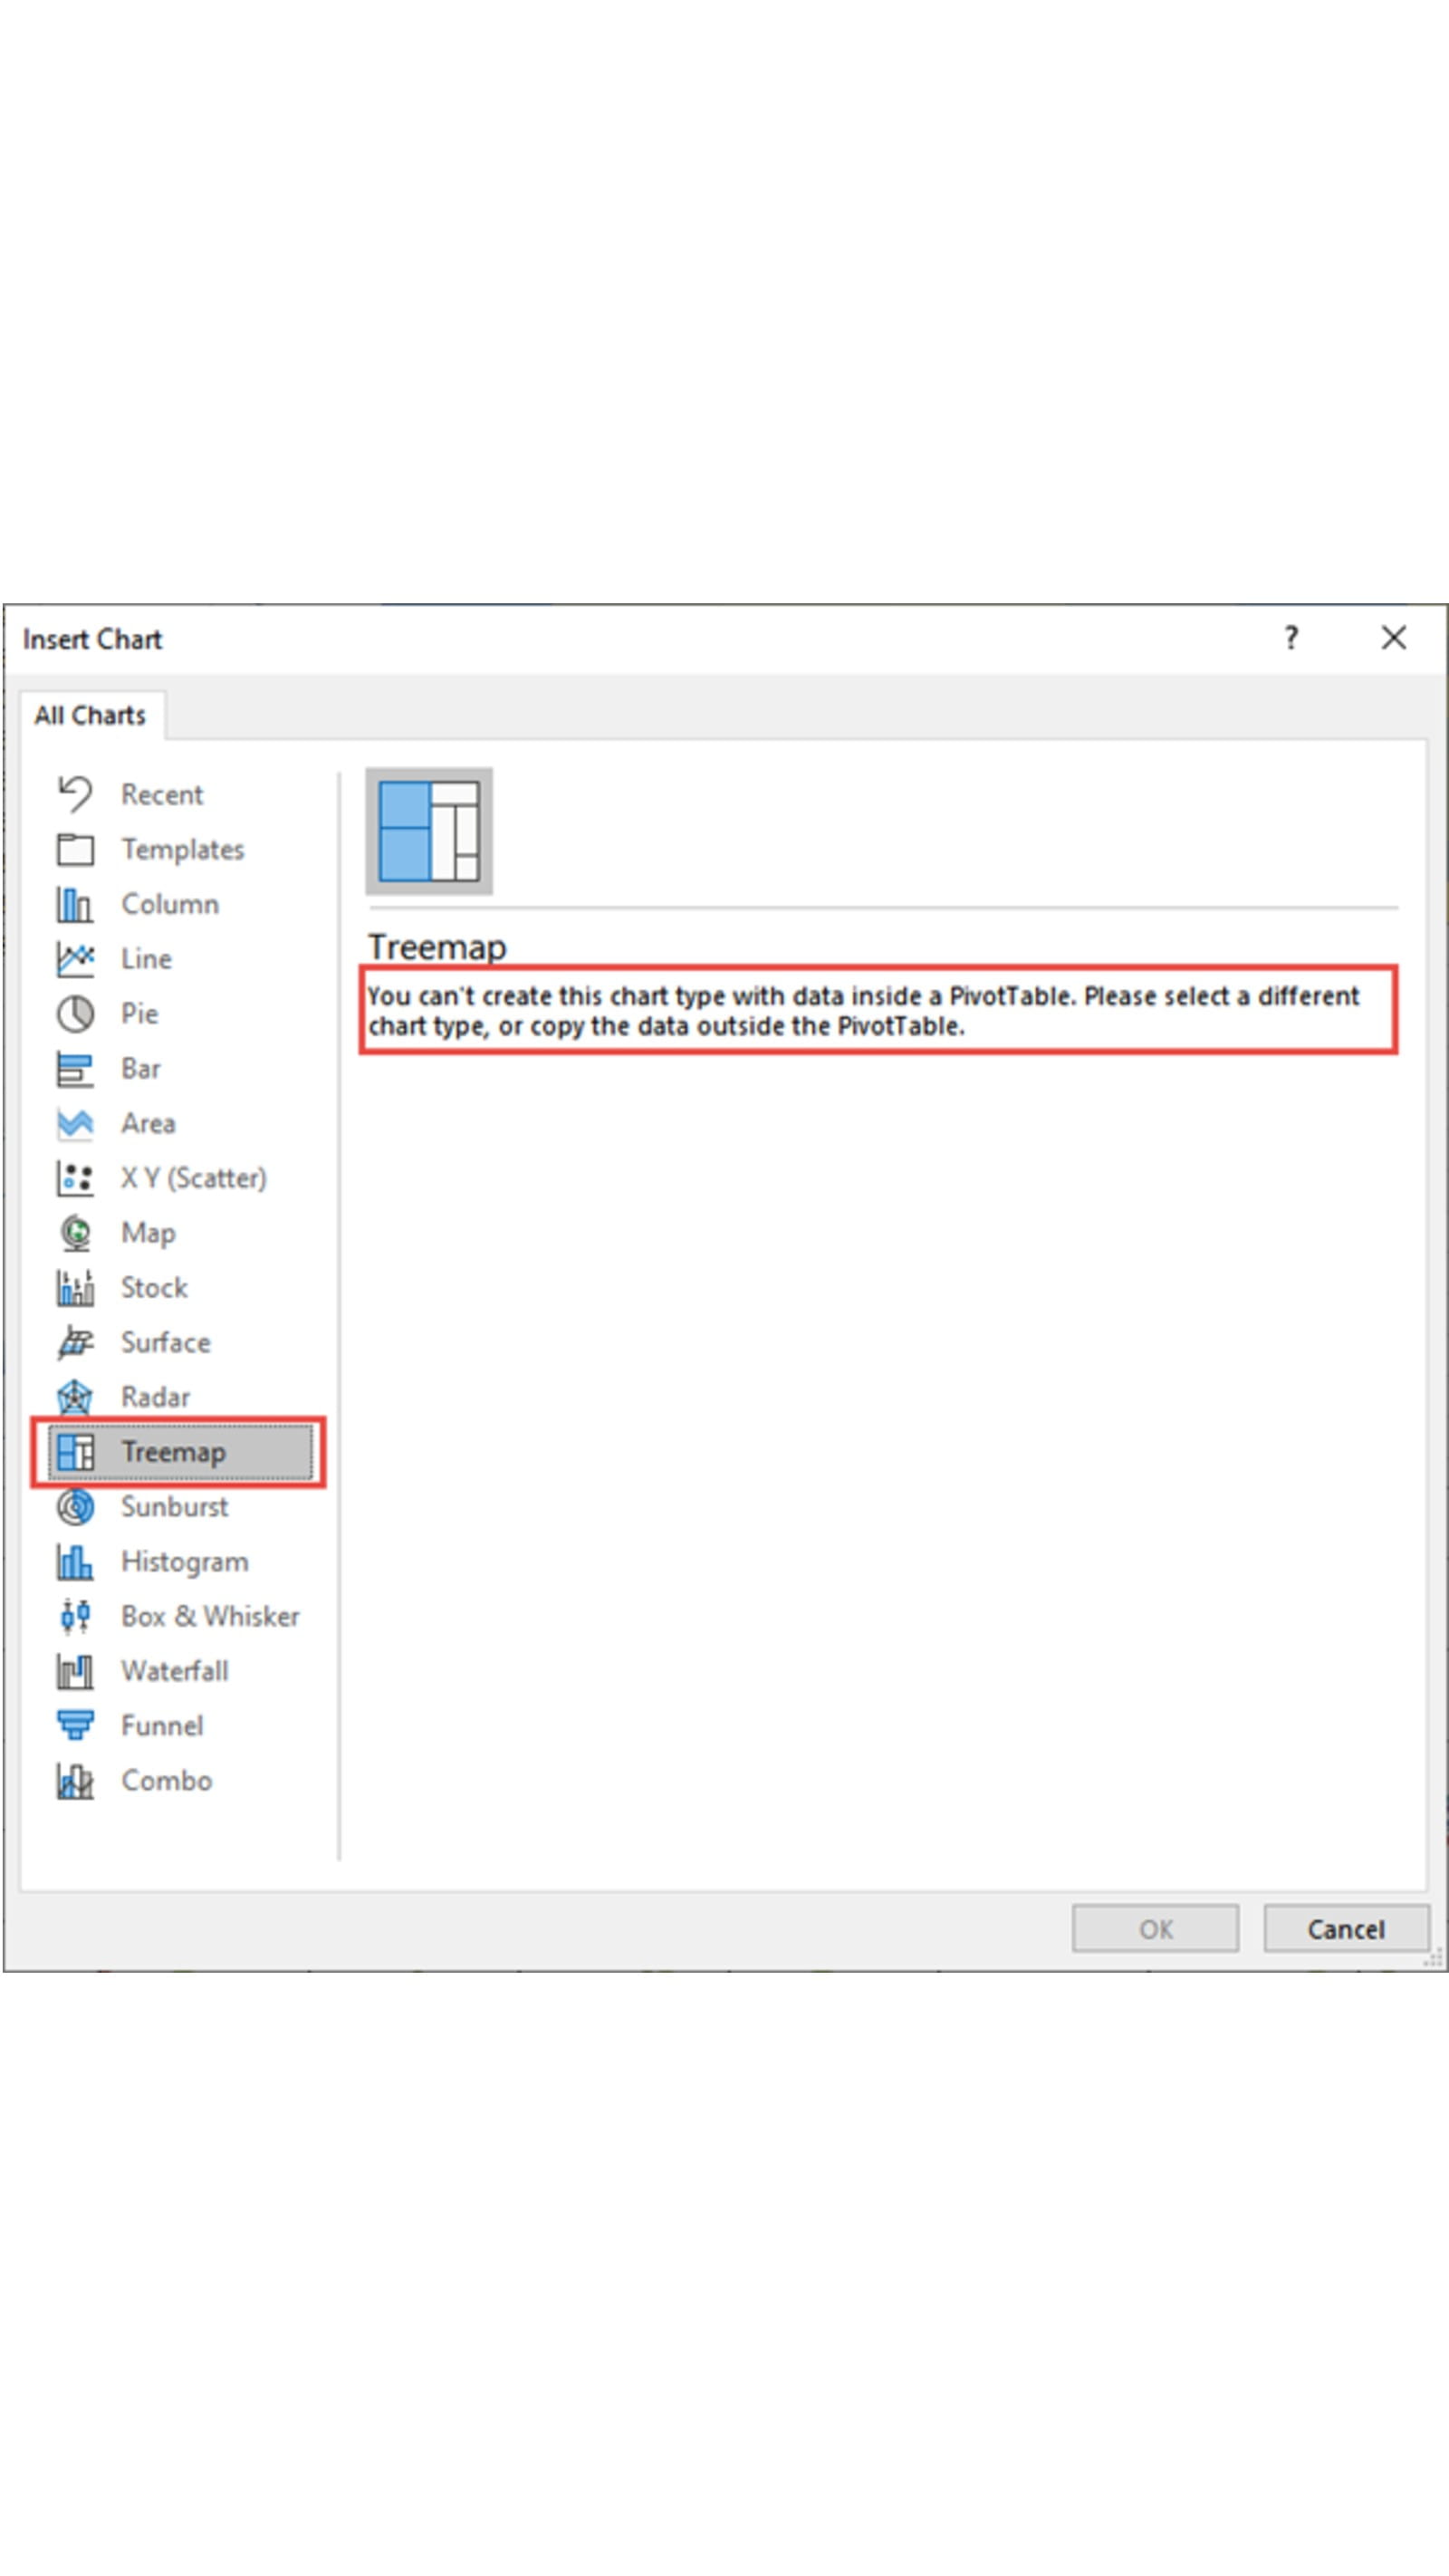Open the Templates category
The image size is (1449, 2576).
point(182,850)
